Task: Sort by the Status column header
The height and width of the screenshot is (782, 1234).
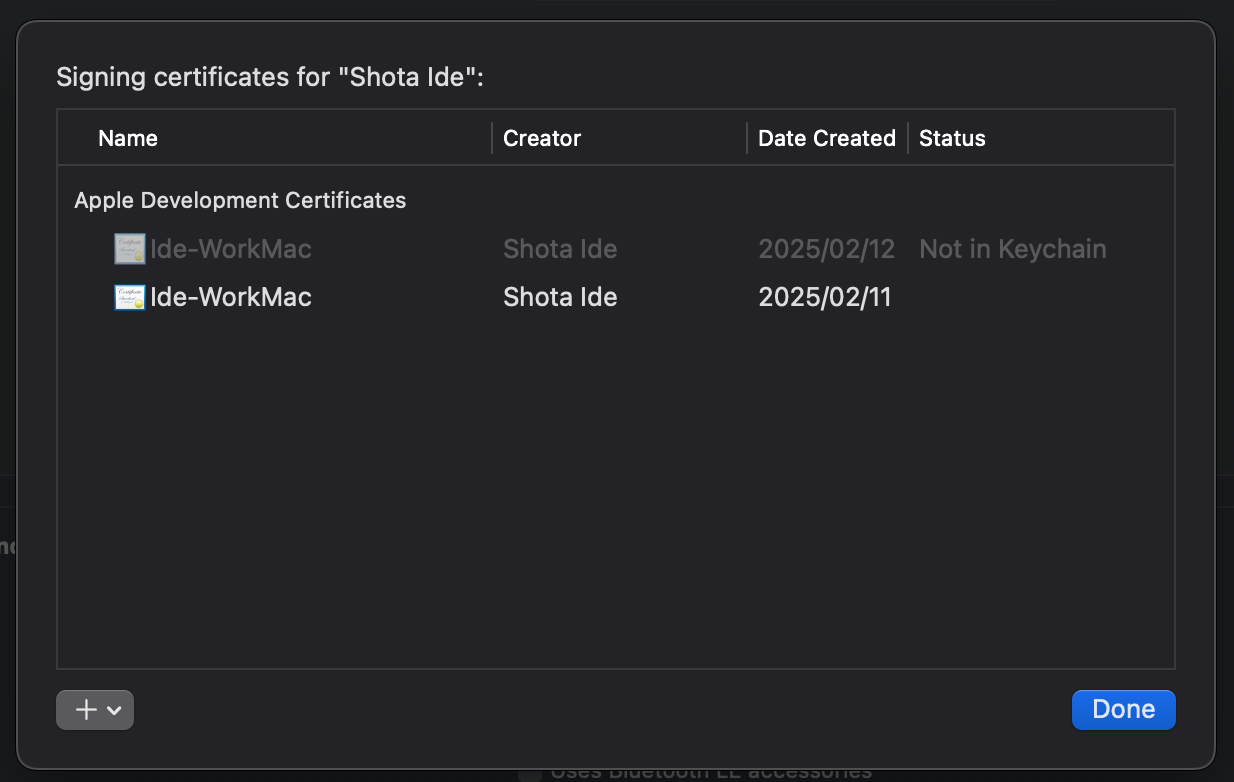Action: pyautogui.click(x=952, y=138)
